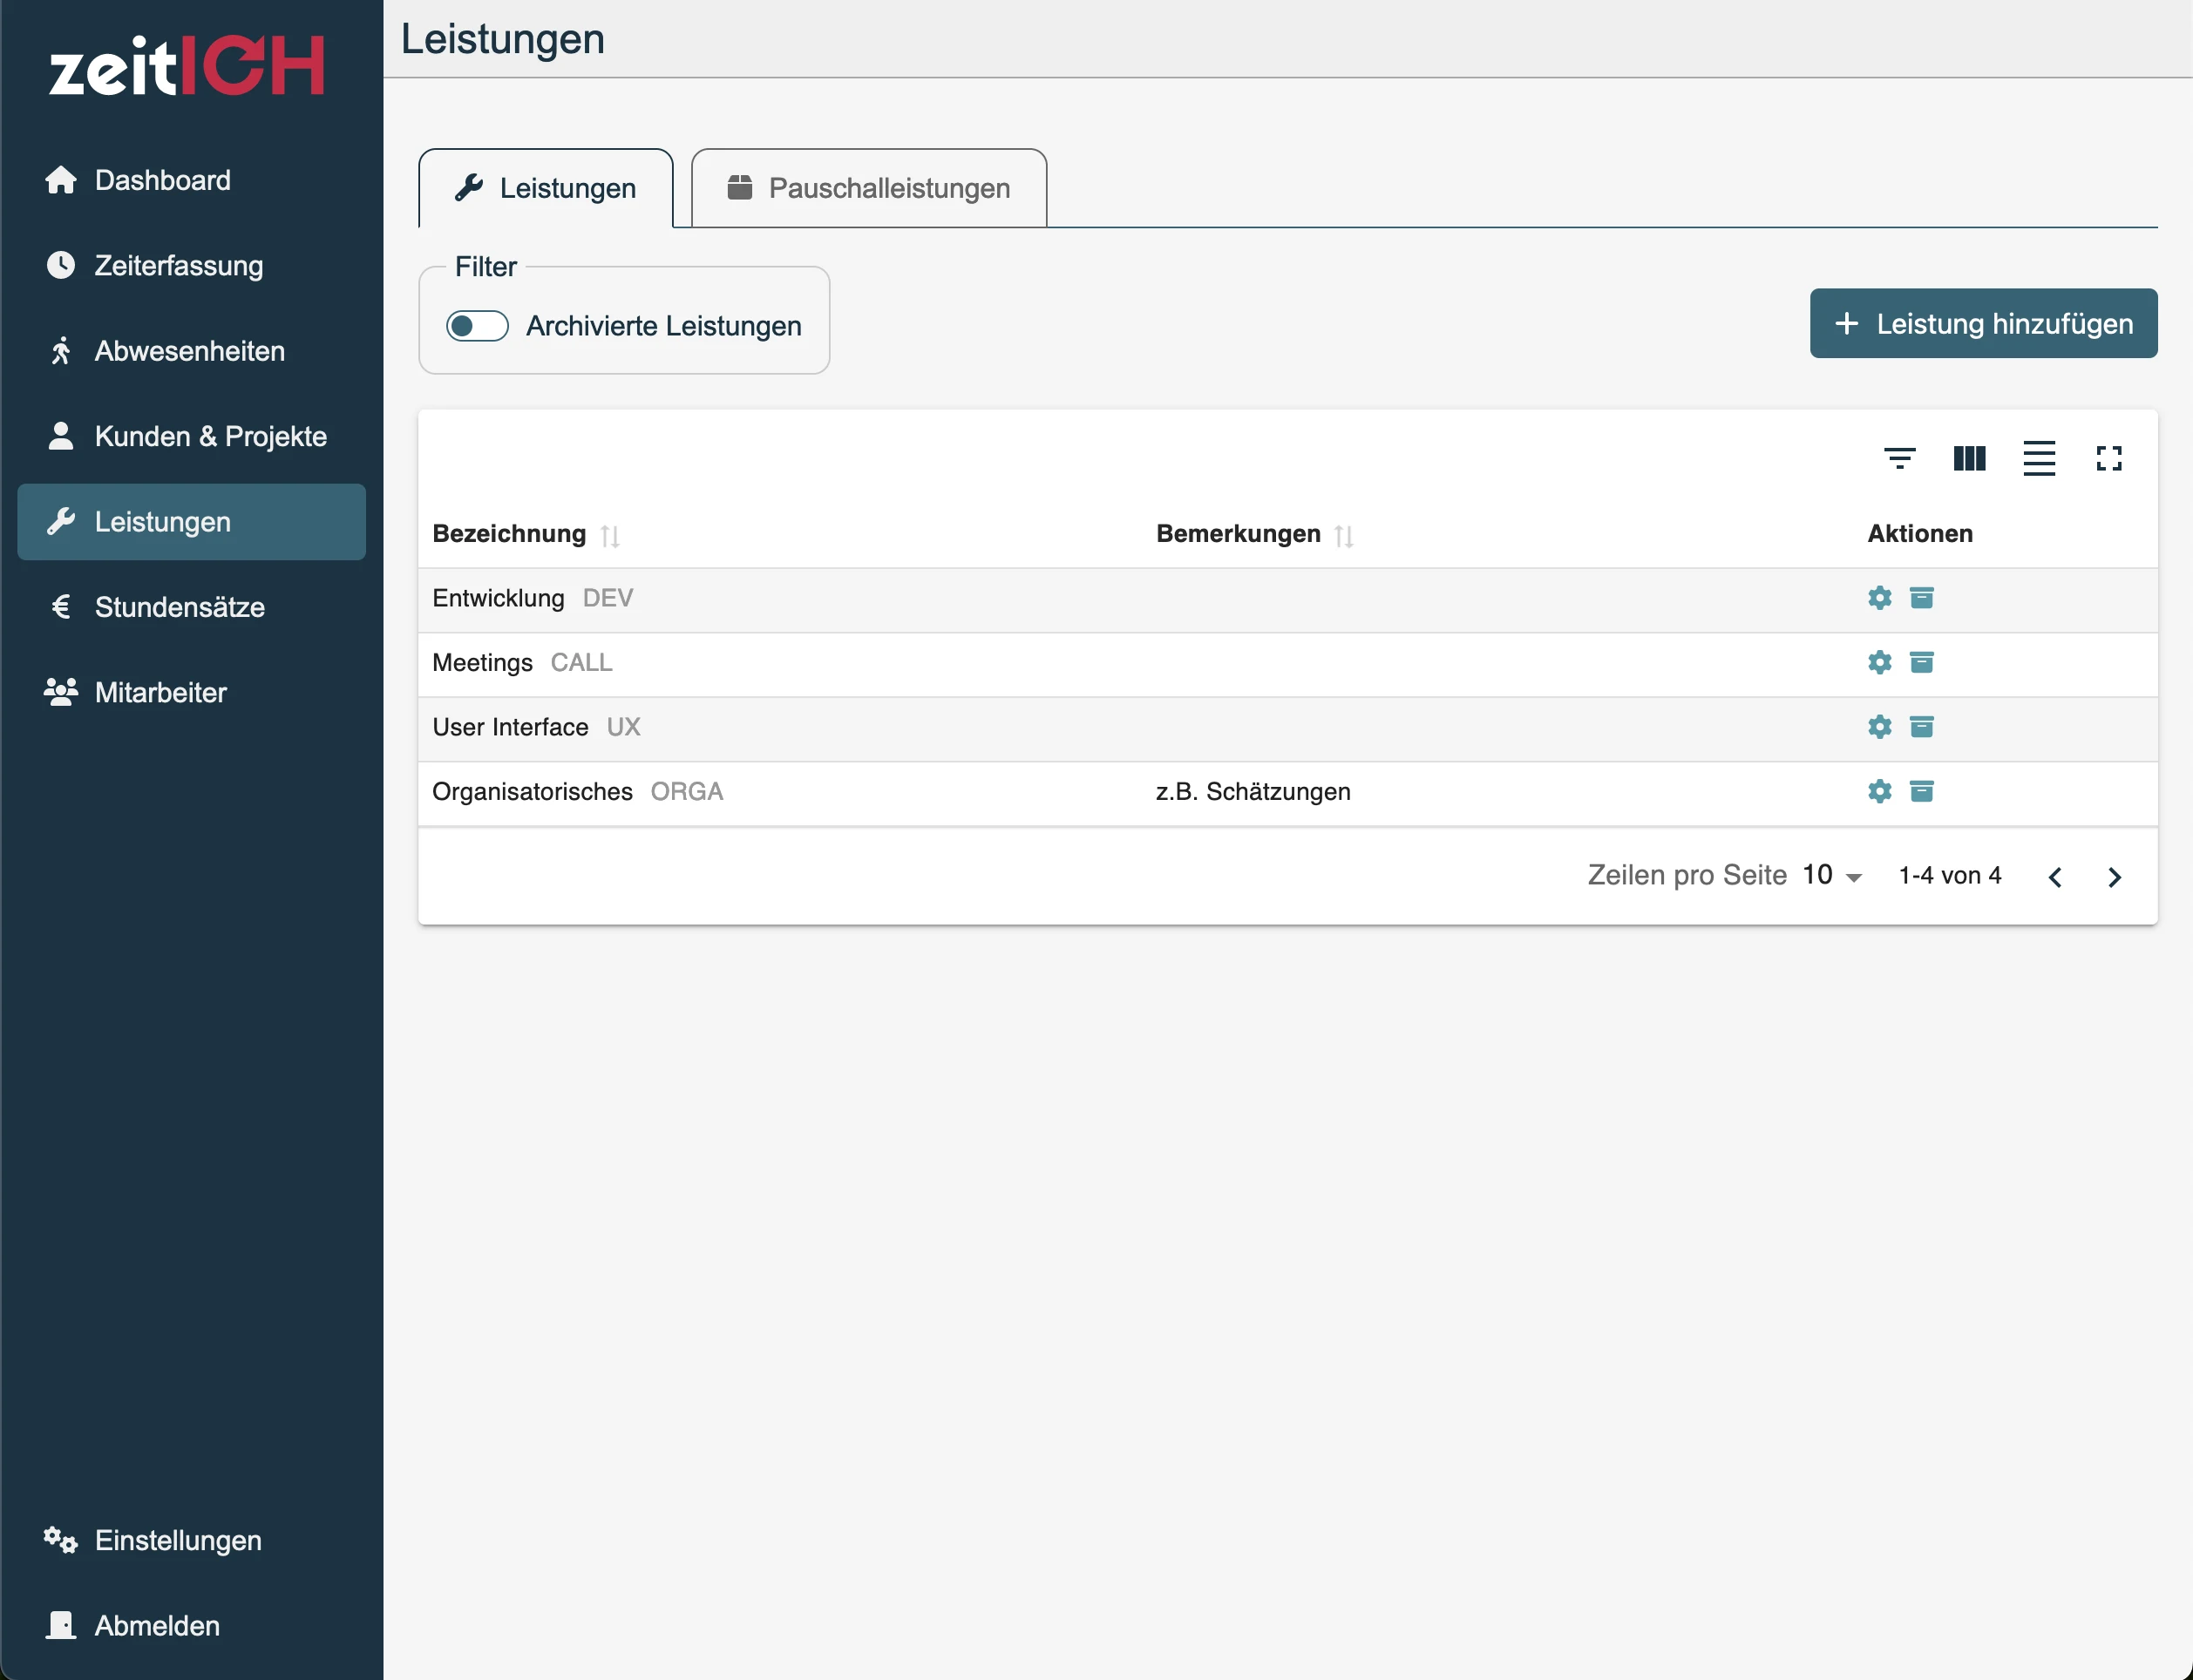Click the 'ORGA' abbreviation
The width and height of the screenshot is (2193, 1680).
687,791
